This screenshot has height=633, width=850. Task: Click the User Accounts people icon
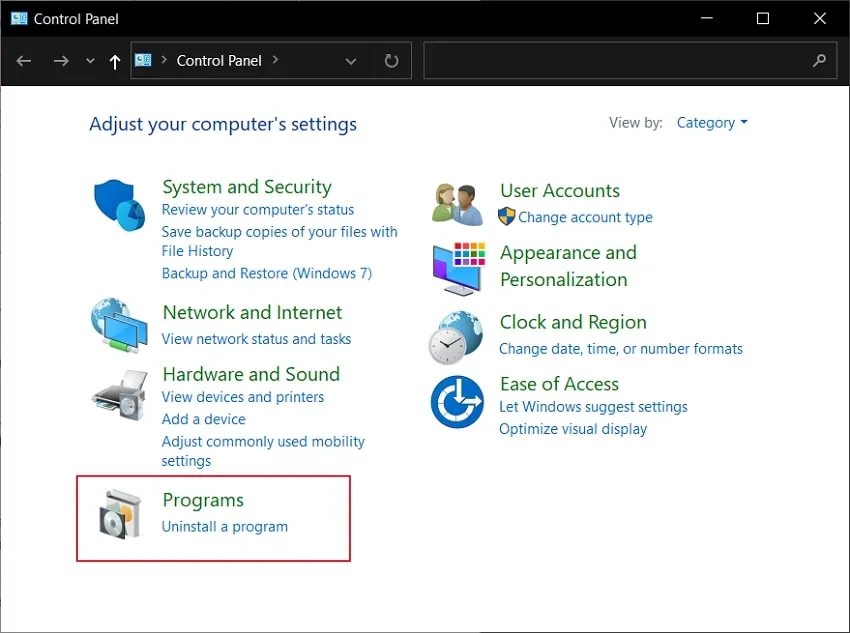pos(457,204)
